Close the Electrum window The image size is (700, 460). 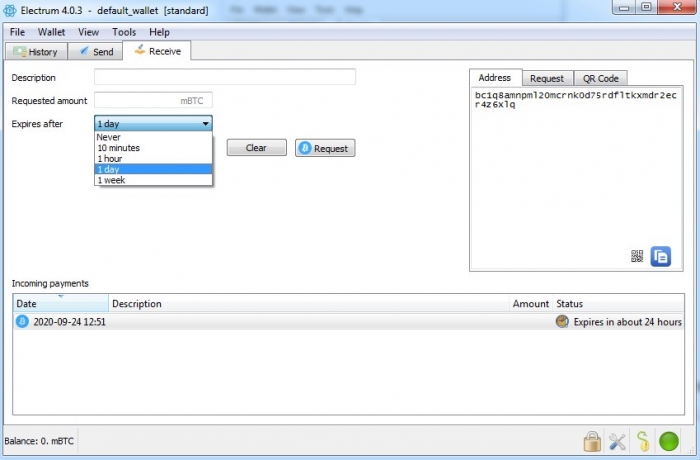(x=677, y=7)
